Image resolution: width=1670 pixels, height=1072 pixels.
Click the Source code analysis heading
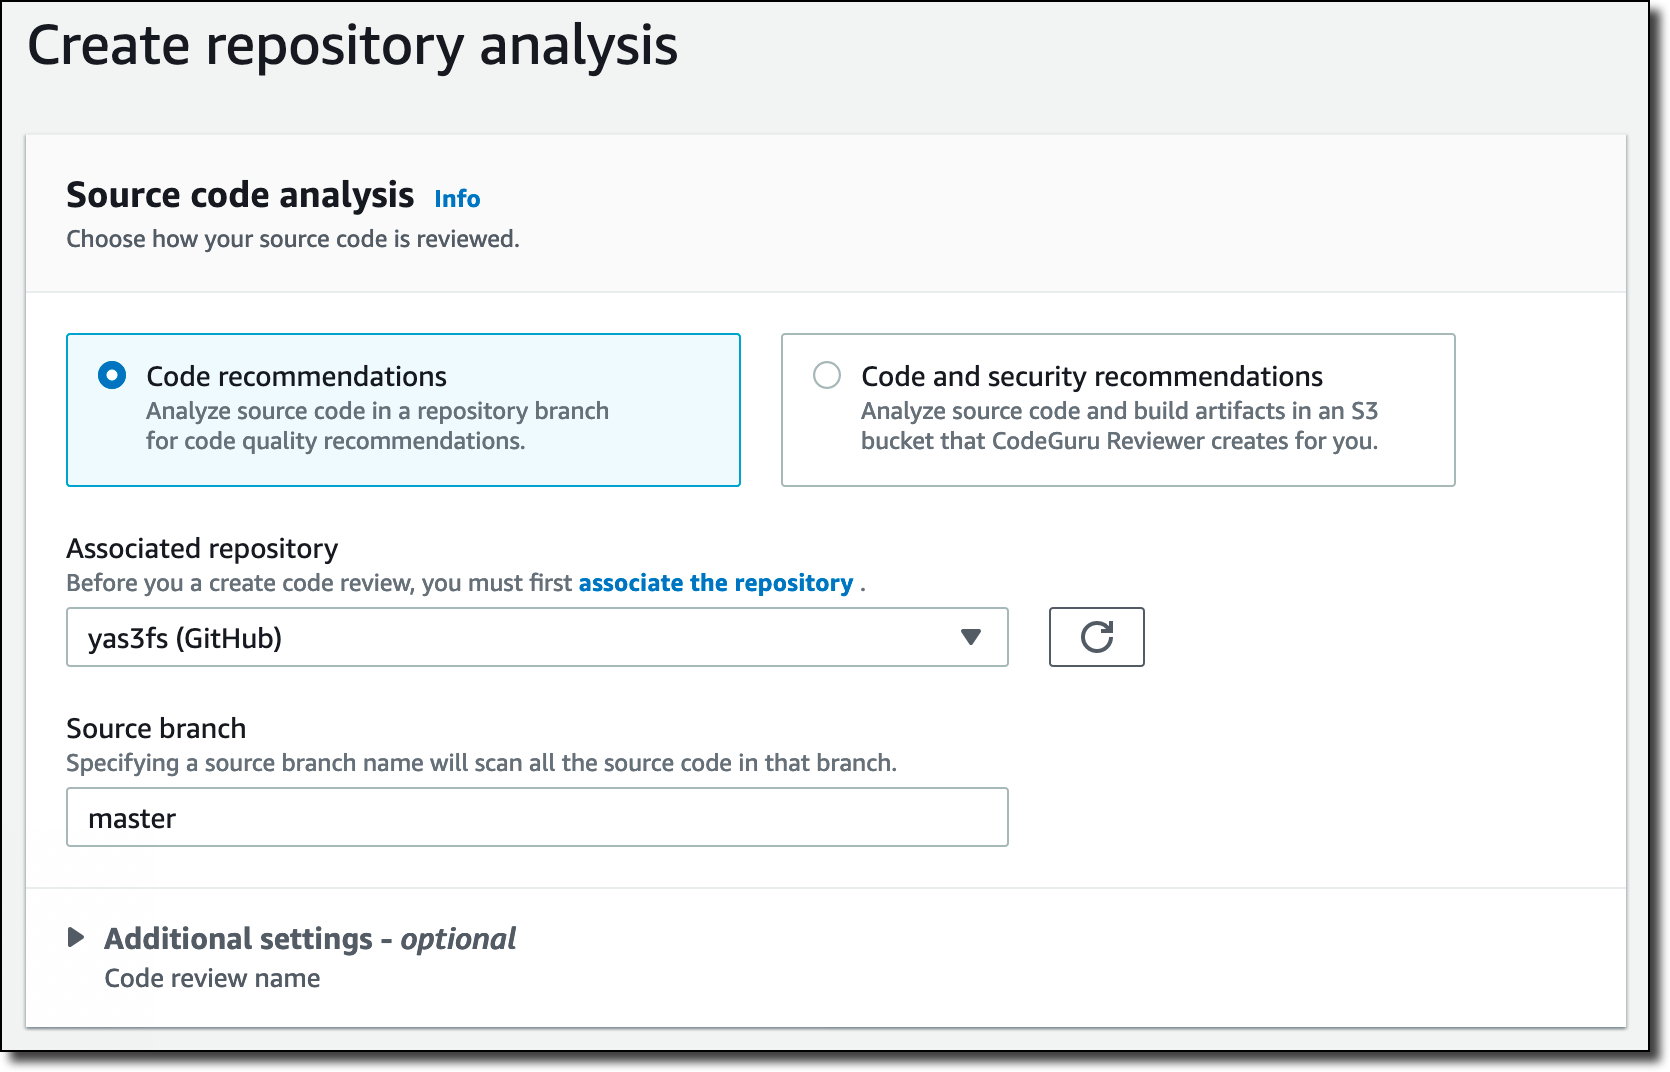240,195
